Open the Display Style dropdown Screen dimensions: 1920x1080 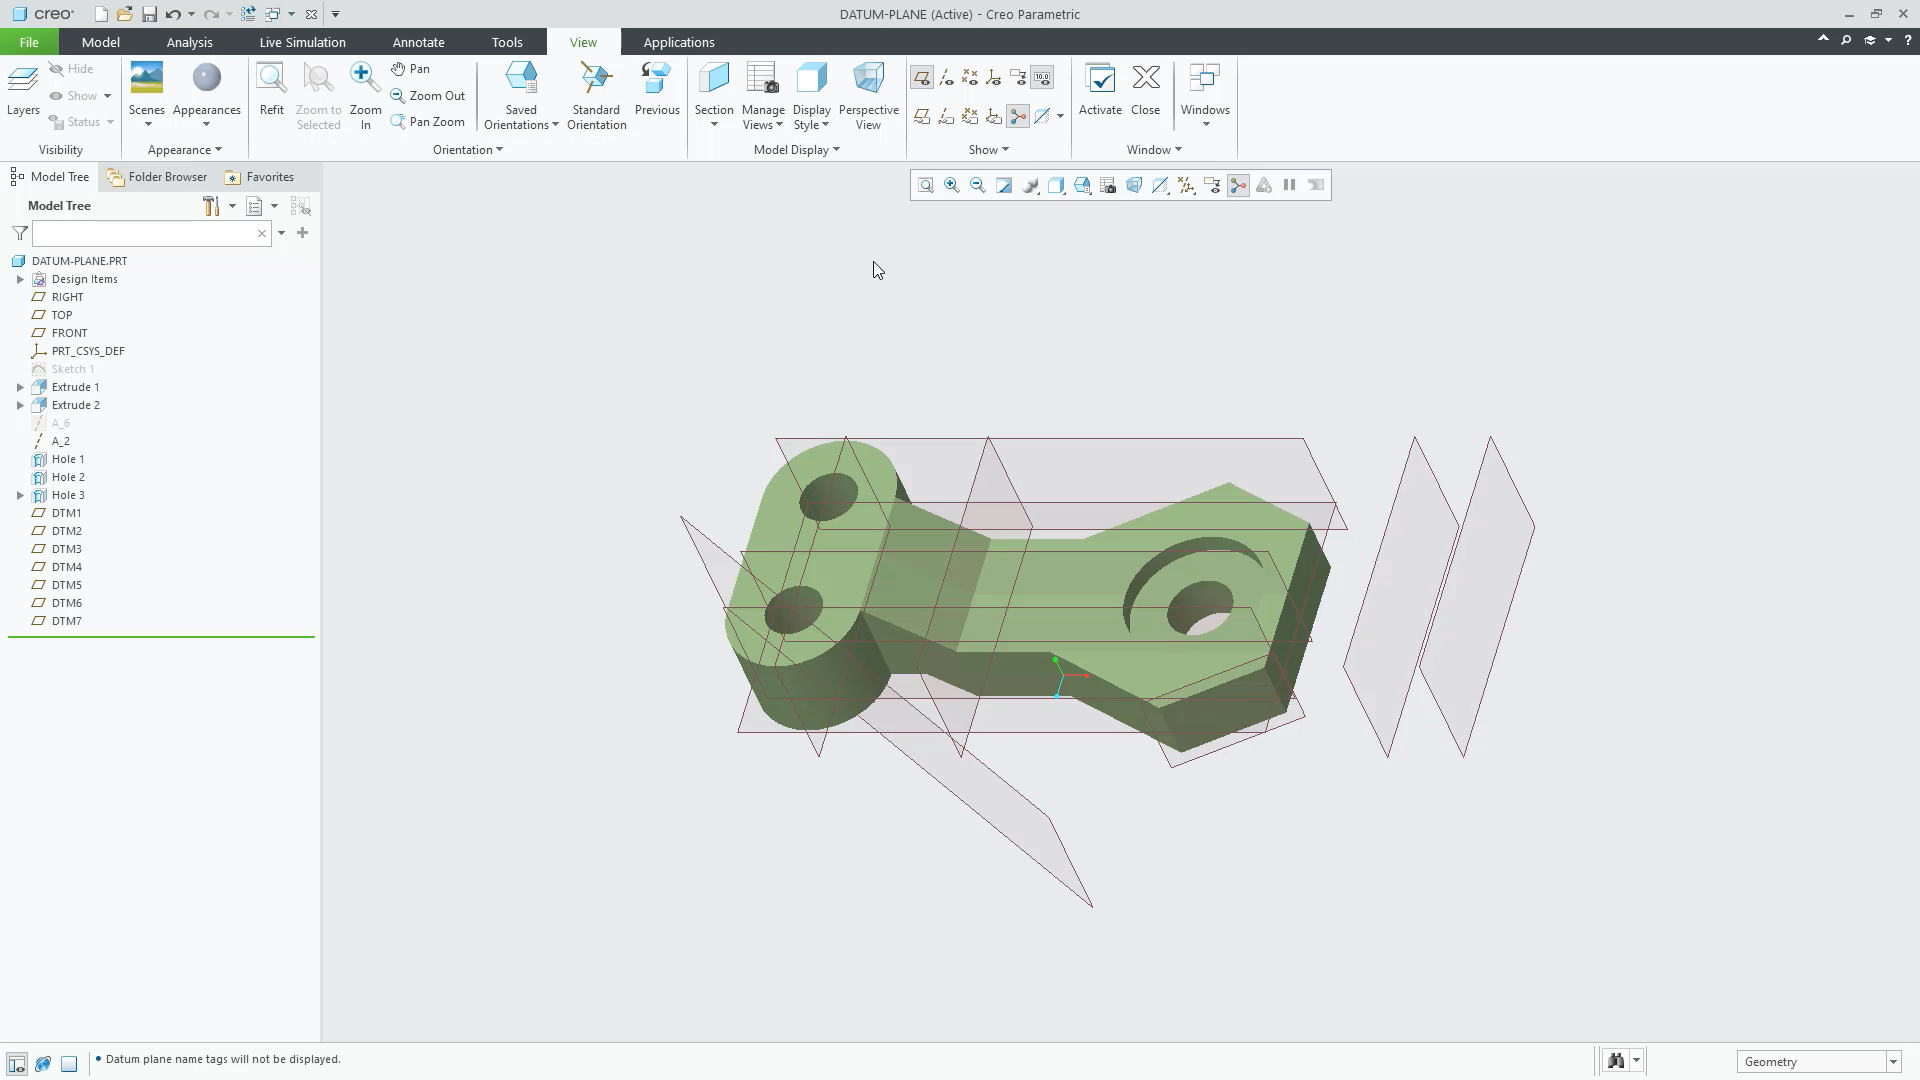[x=811, y=95]
